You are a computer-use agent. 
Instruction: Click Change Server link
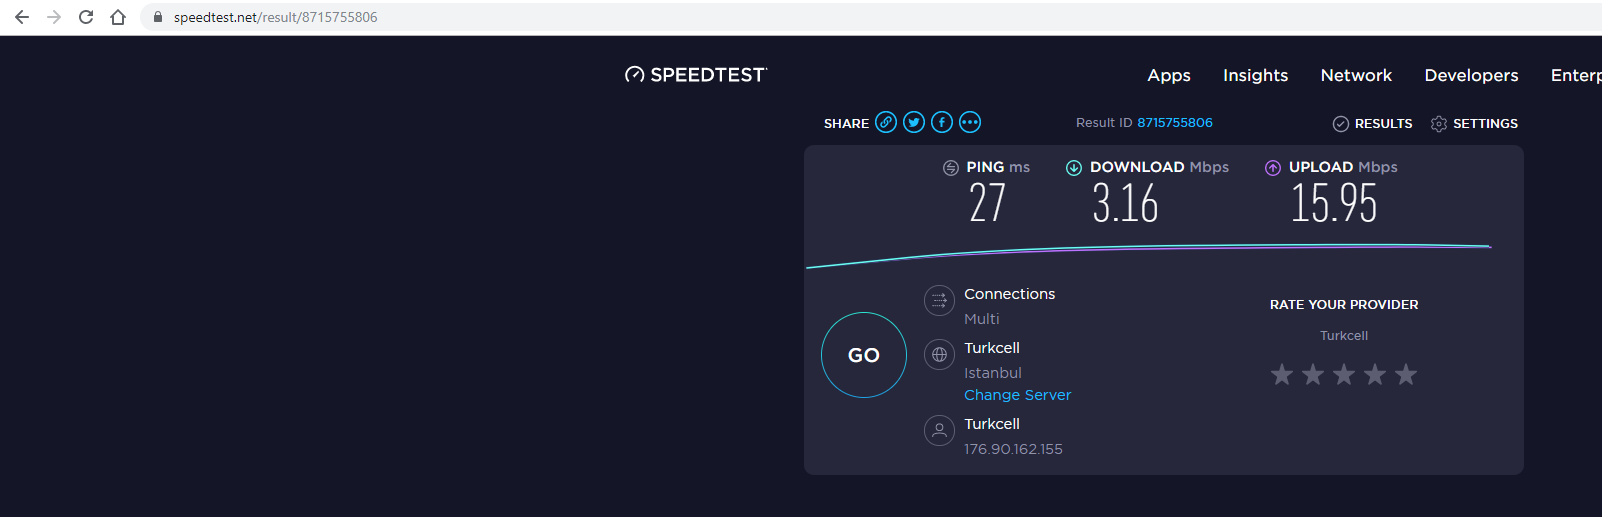[x=1017, y=395]
